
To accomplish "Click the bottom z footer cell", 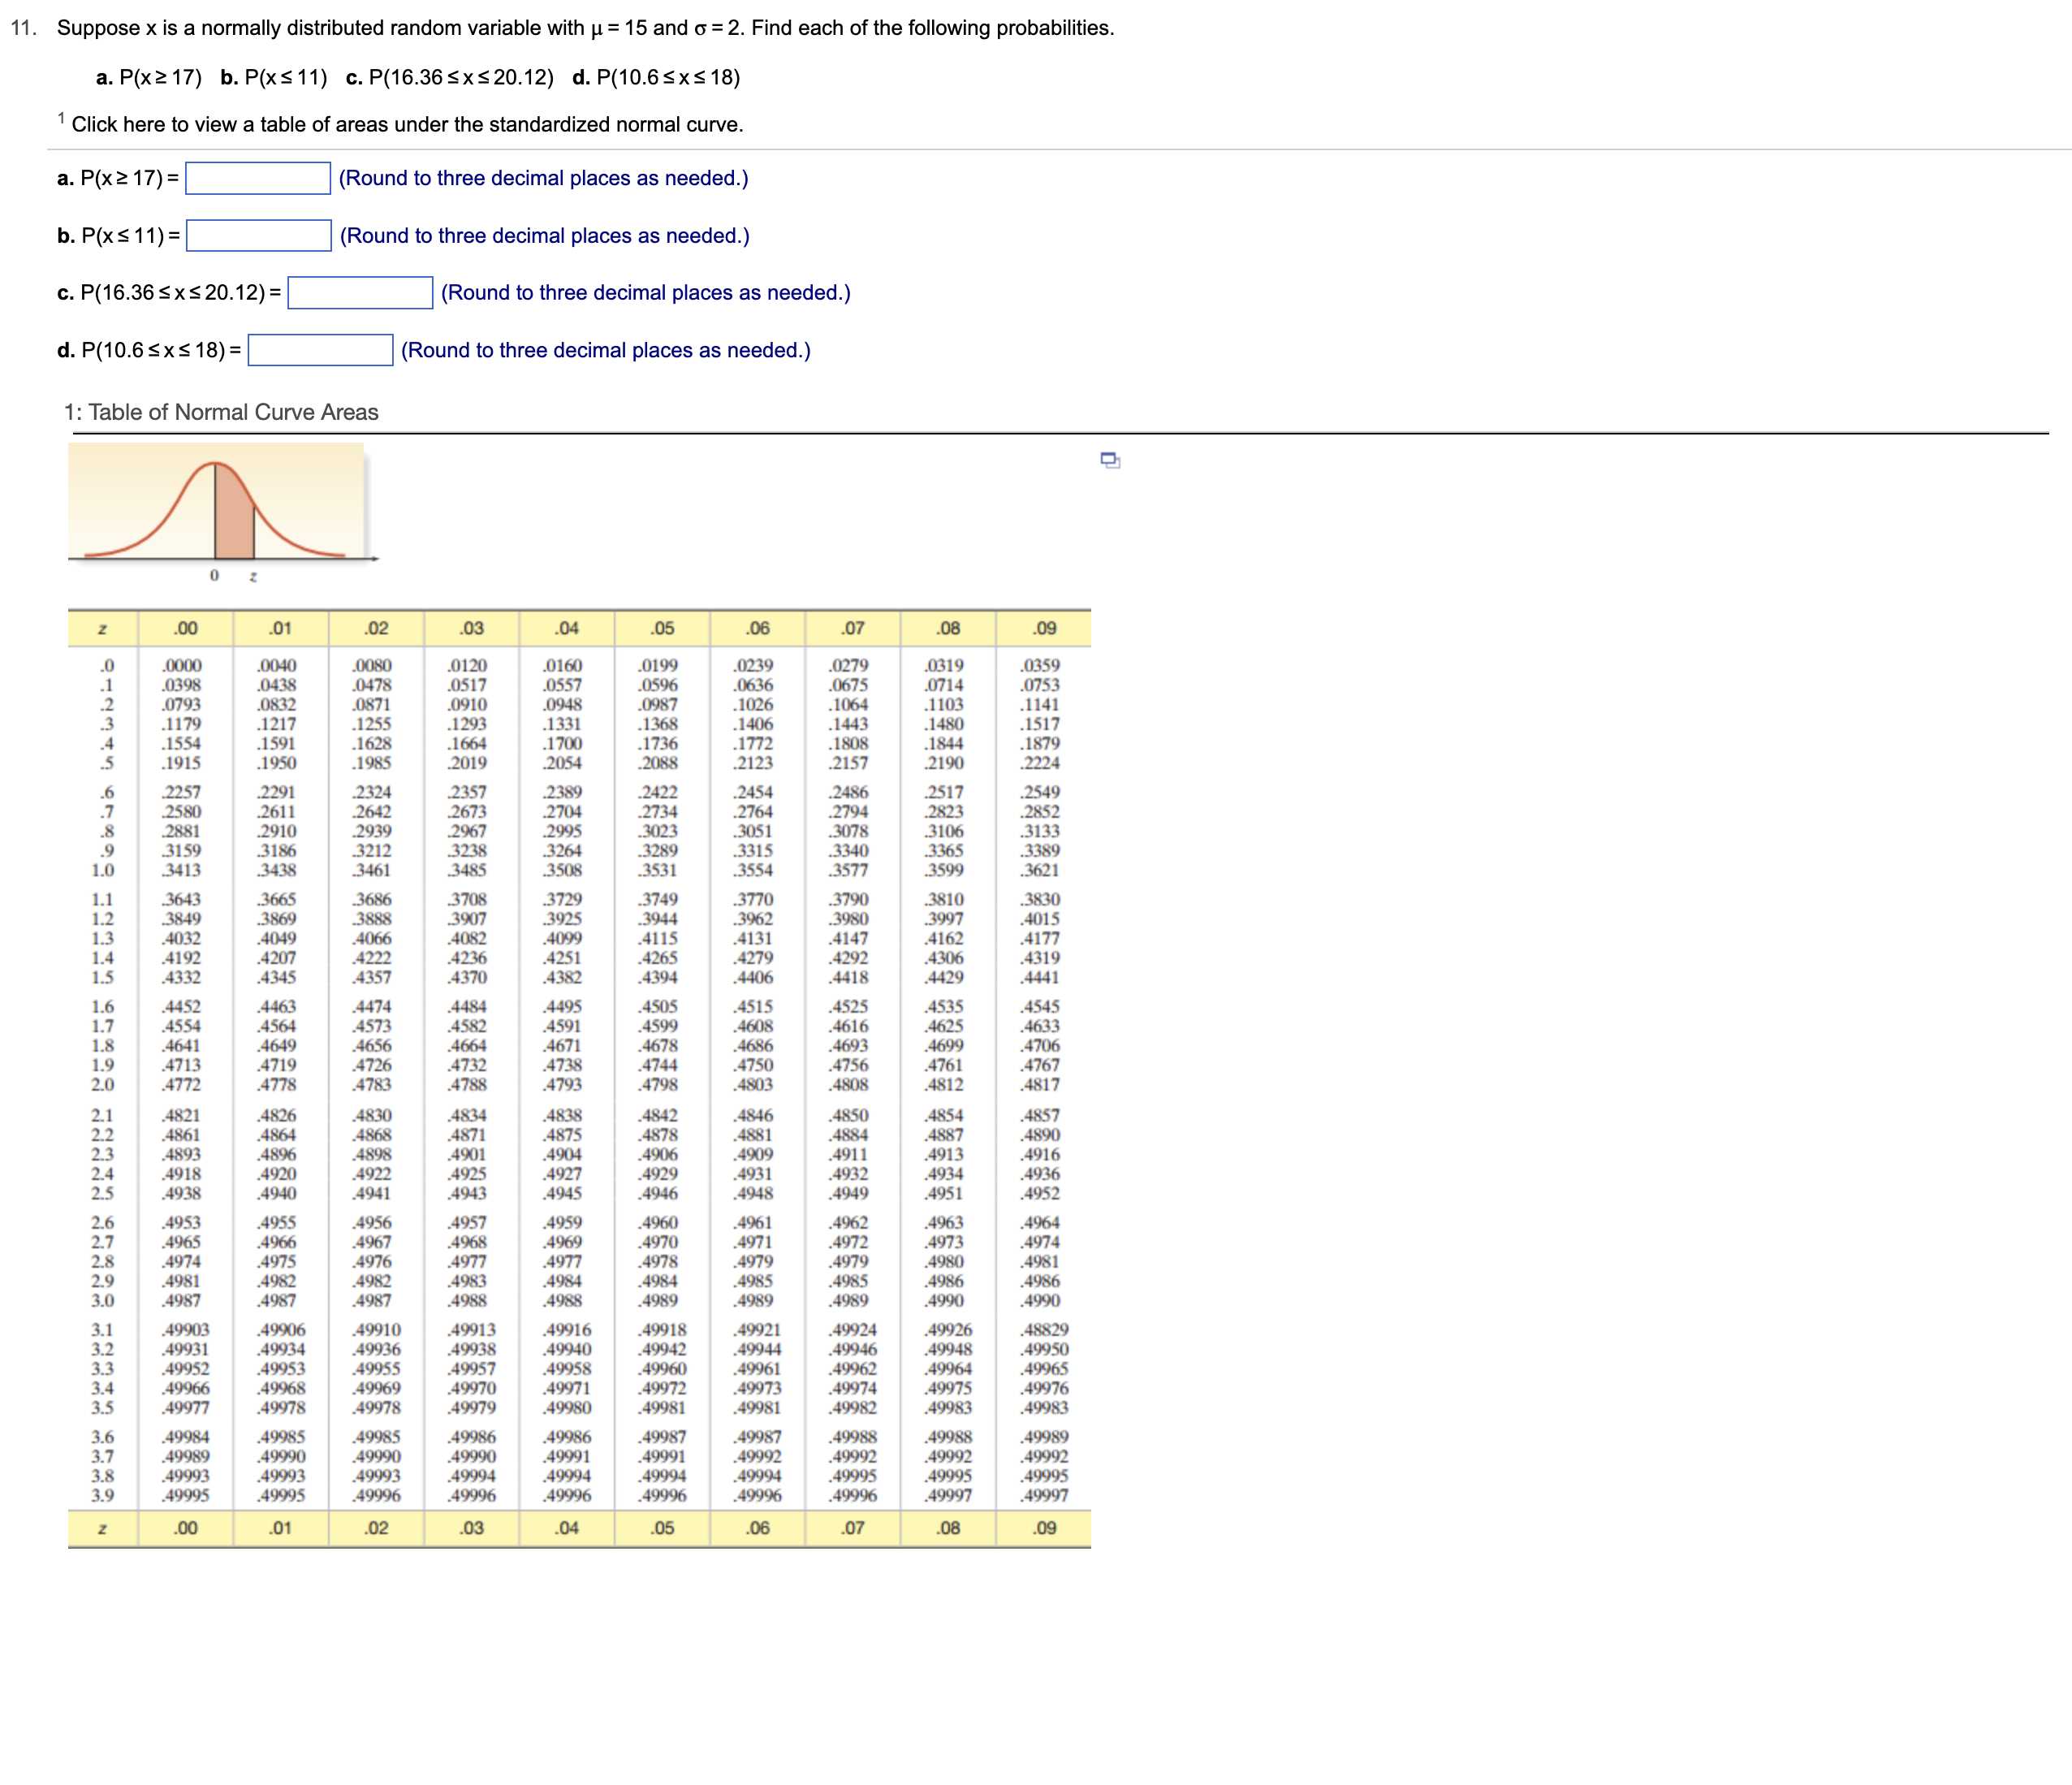I will (102, 1528).
